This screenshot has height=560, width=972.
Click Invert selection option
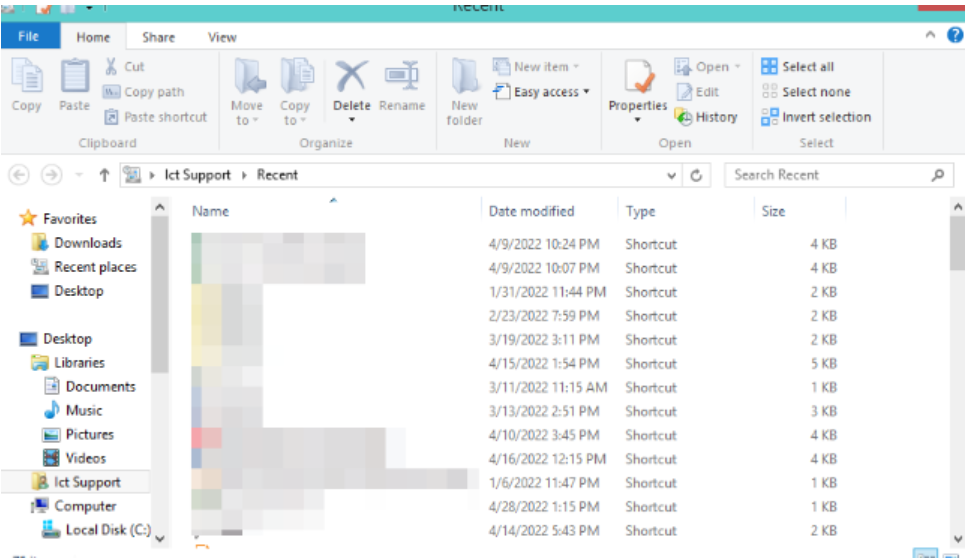point(816,117)
